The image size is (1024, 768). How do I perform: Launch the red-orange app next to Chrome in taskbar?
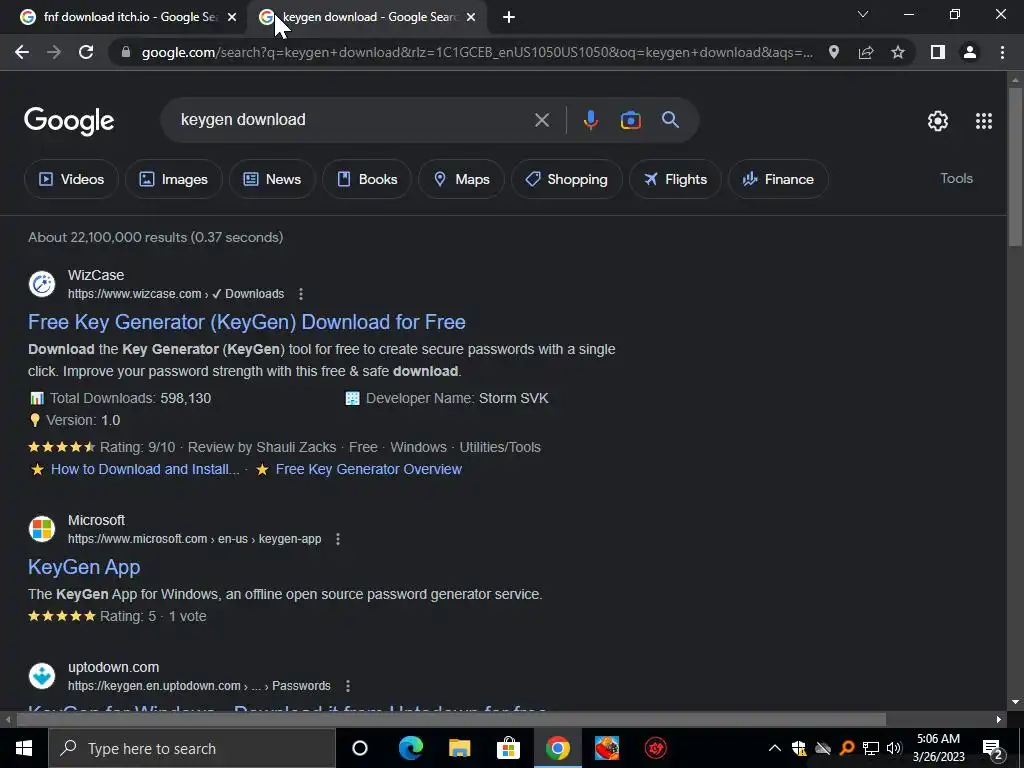pyautogui.click(x=607, y=748)
